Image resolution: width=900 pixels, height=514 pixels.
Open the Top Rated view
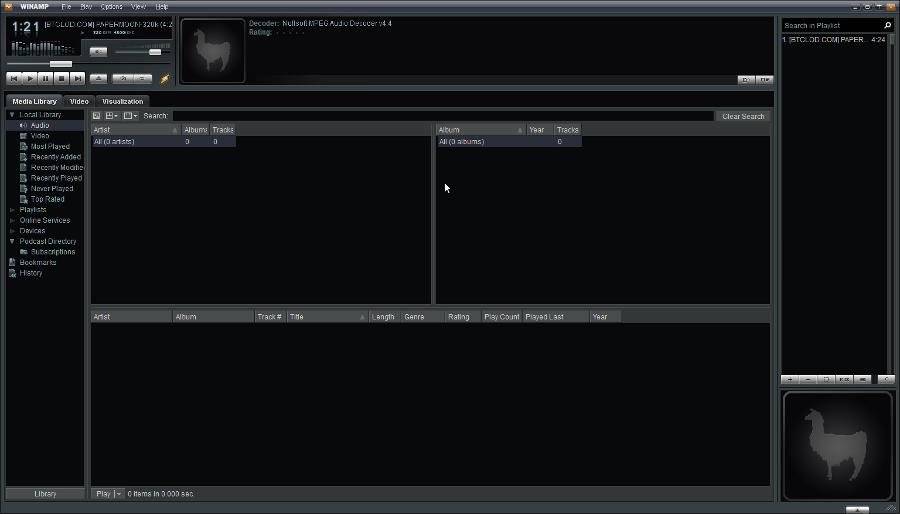tap(47, 199)
